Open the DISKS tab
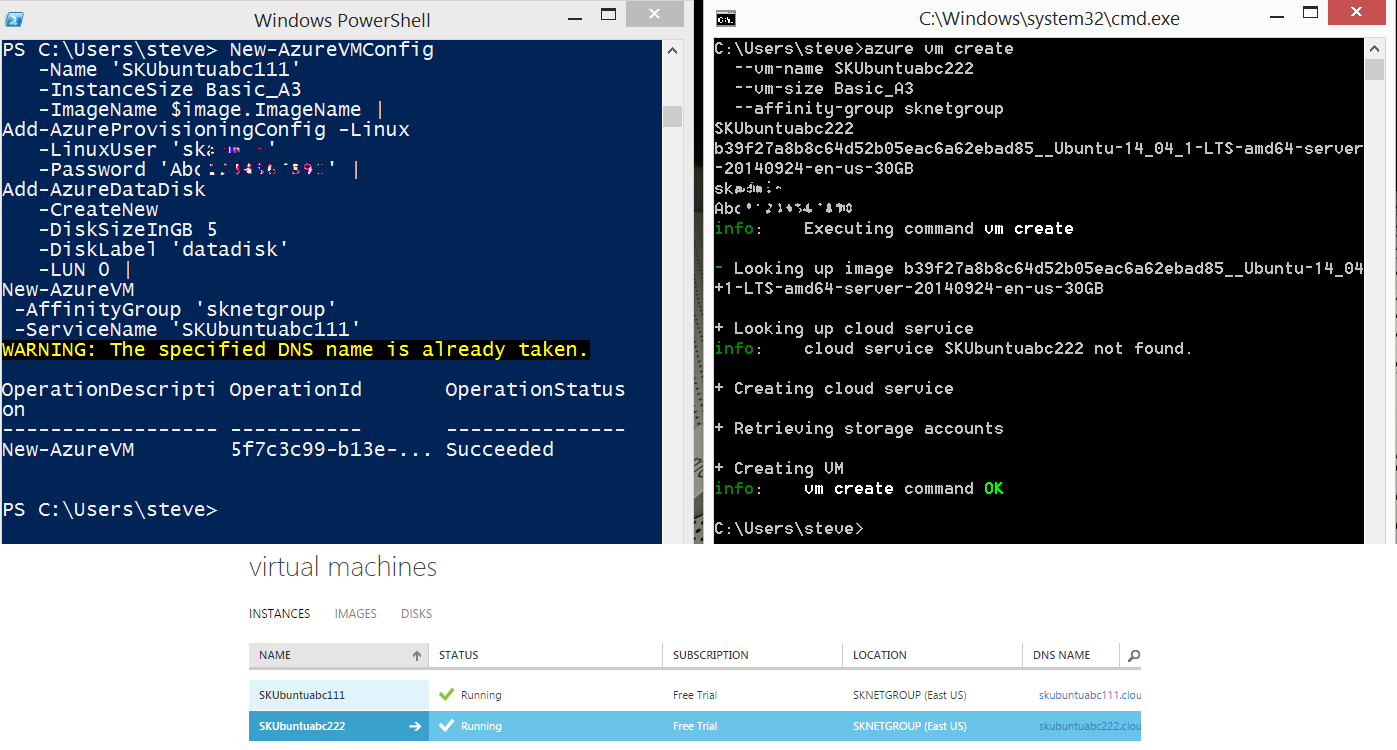The image size is (1397, 750). click(x=417, y=614)
